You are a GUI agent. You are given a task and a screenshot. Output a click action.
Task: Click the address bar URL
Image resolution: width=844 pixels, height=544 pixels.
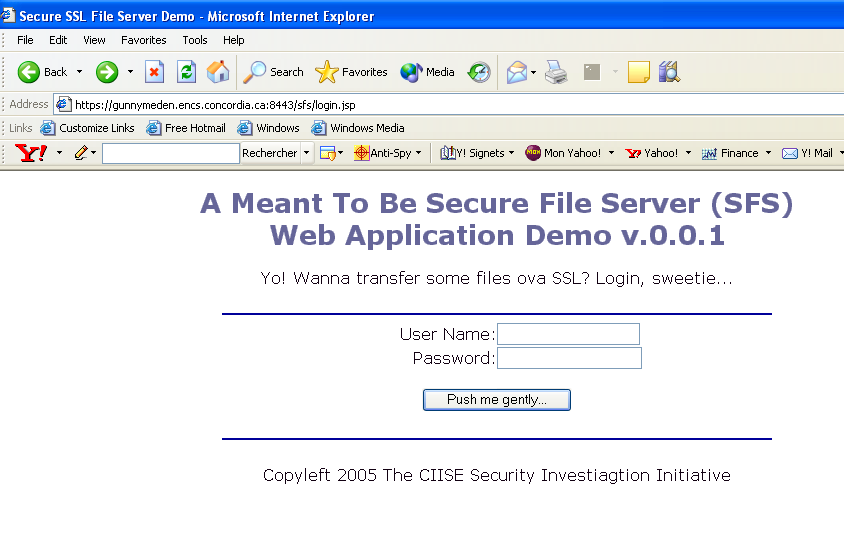point(215,104)
